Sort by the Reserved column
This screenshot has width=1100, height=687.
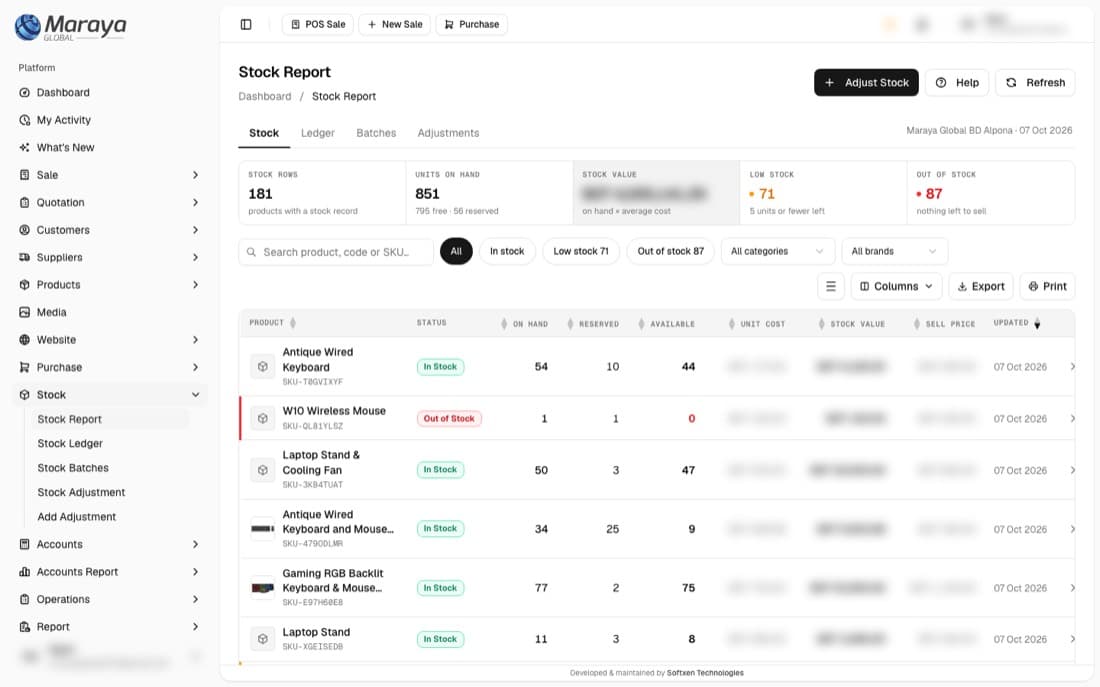click(x=593, y=324)
